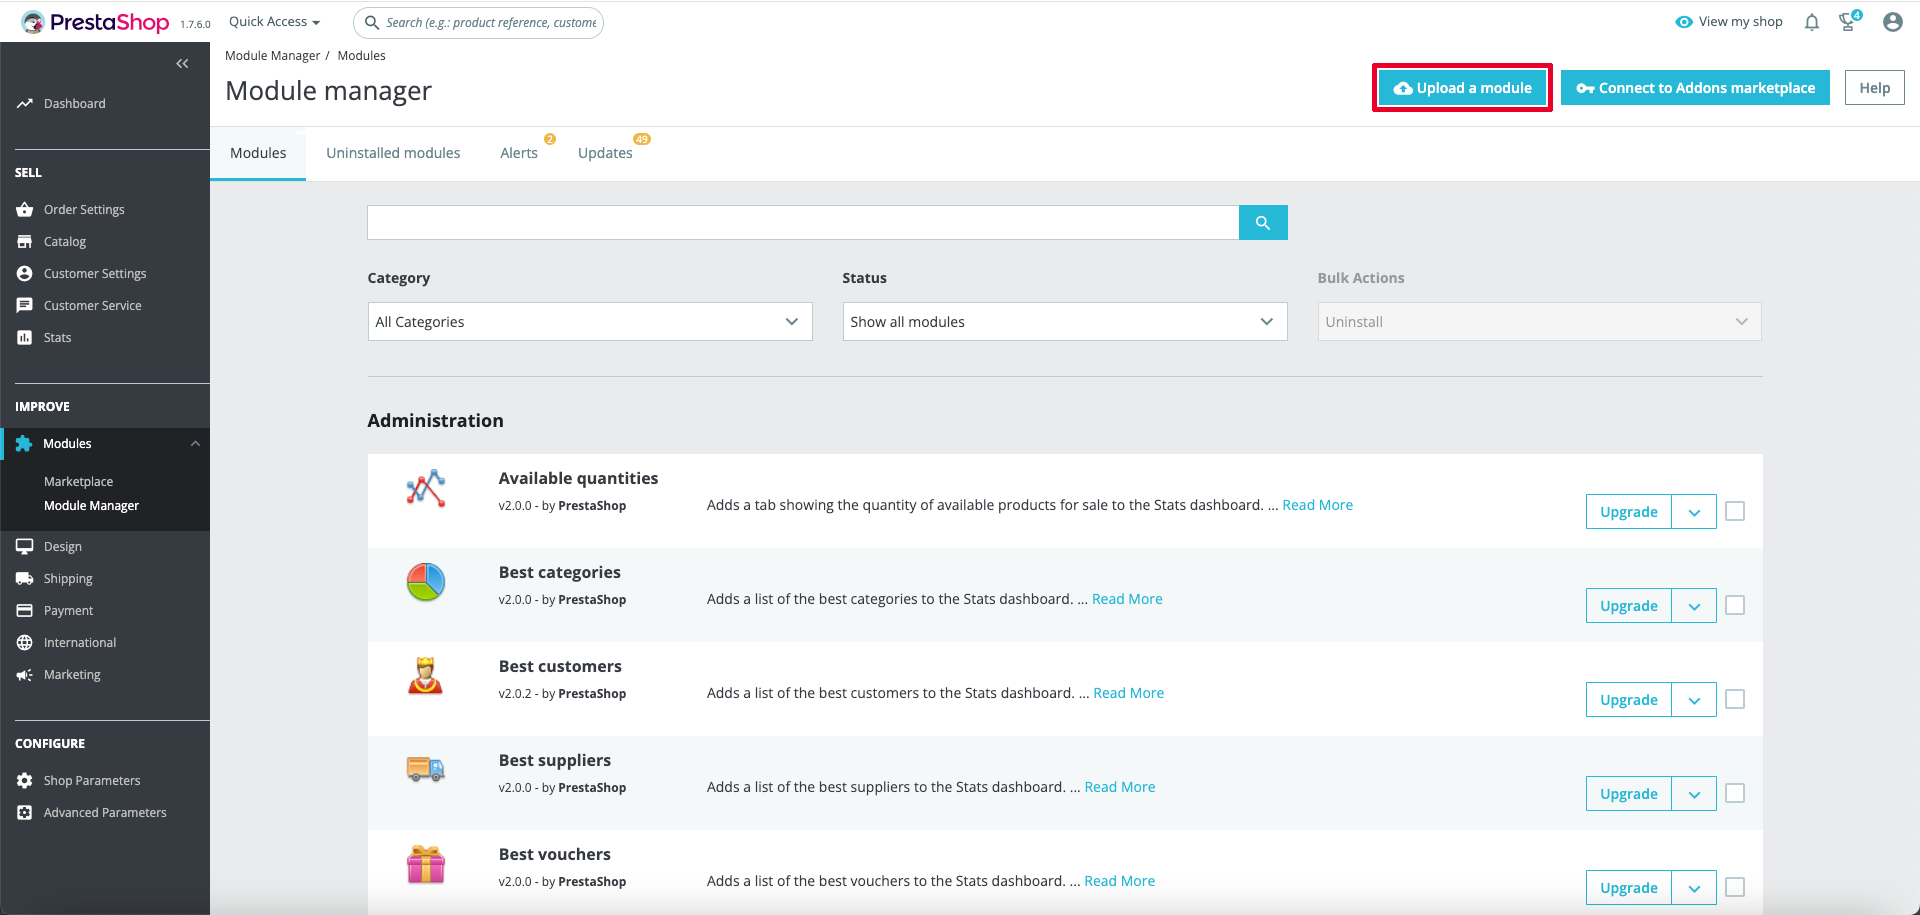Tick the Best suppliers module checkbox
Image resolution: width=1920 pixels, height=915 pixels.
[1735, 794]
